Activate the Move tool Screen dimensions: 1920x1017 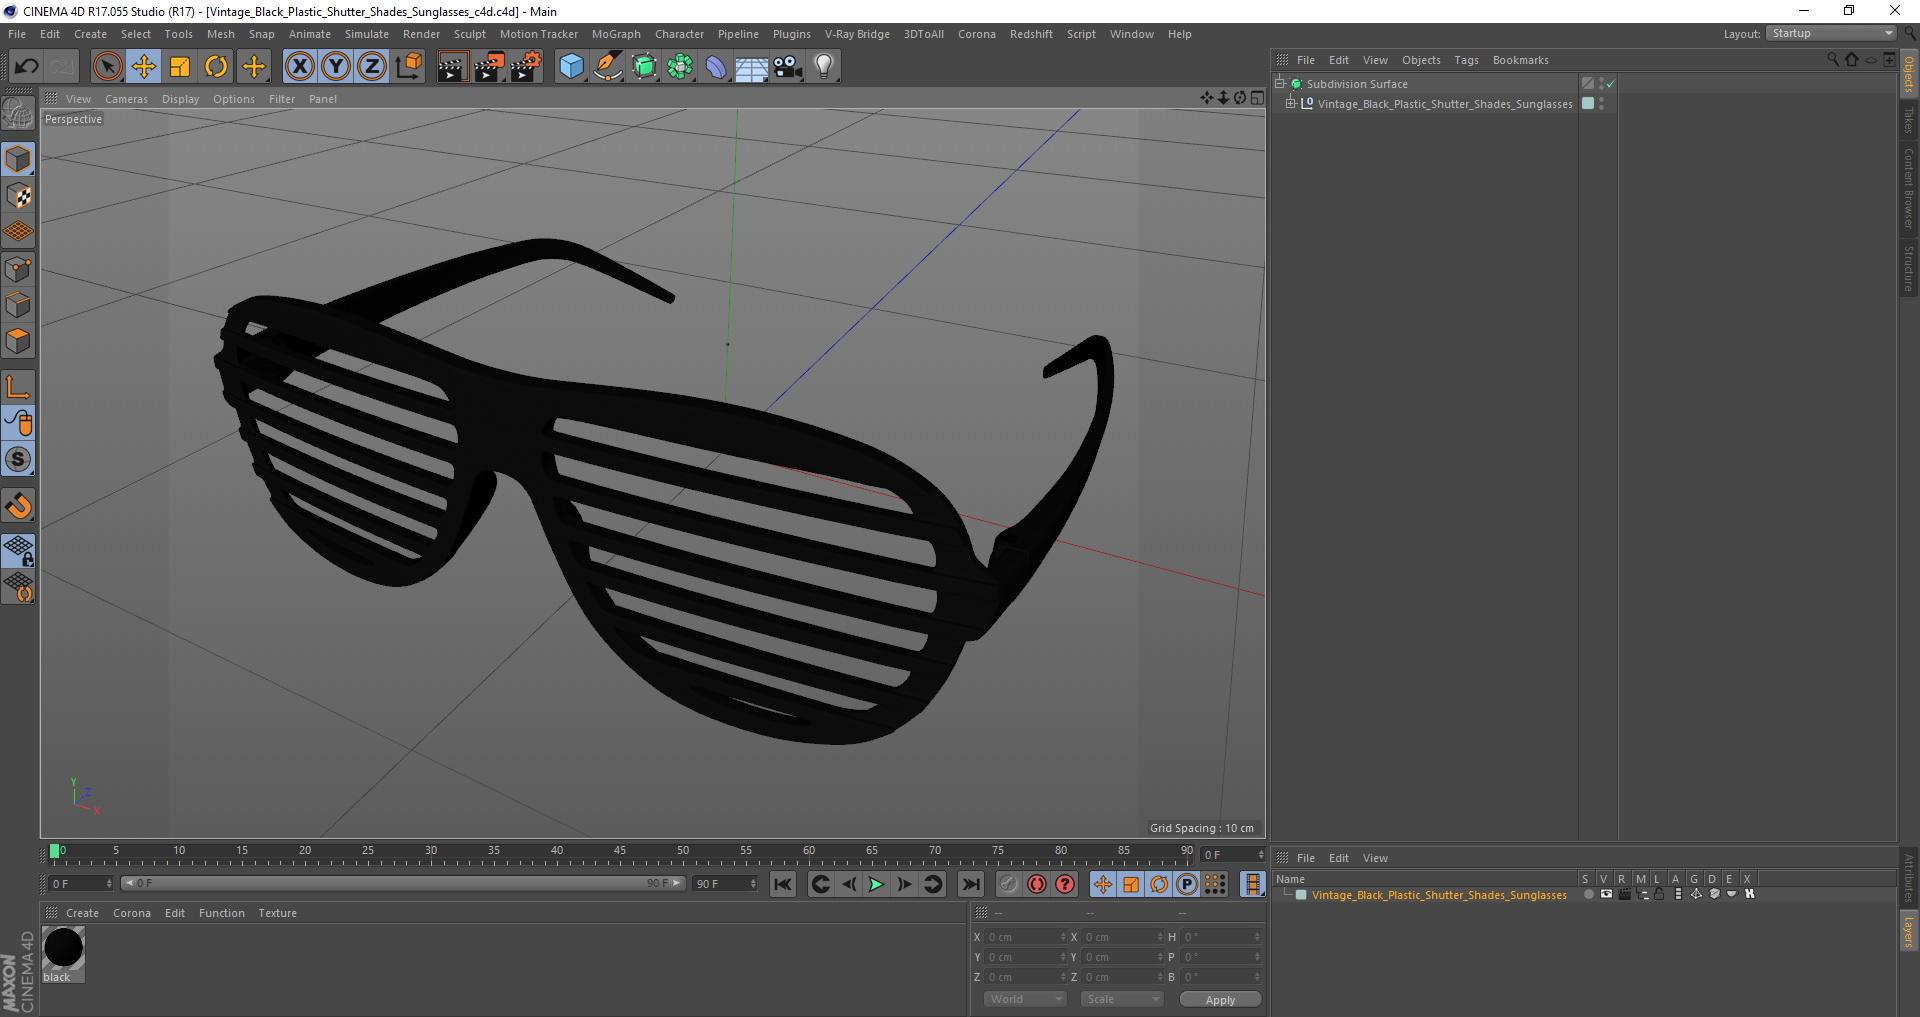pos(144,66)
